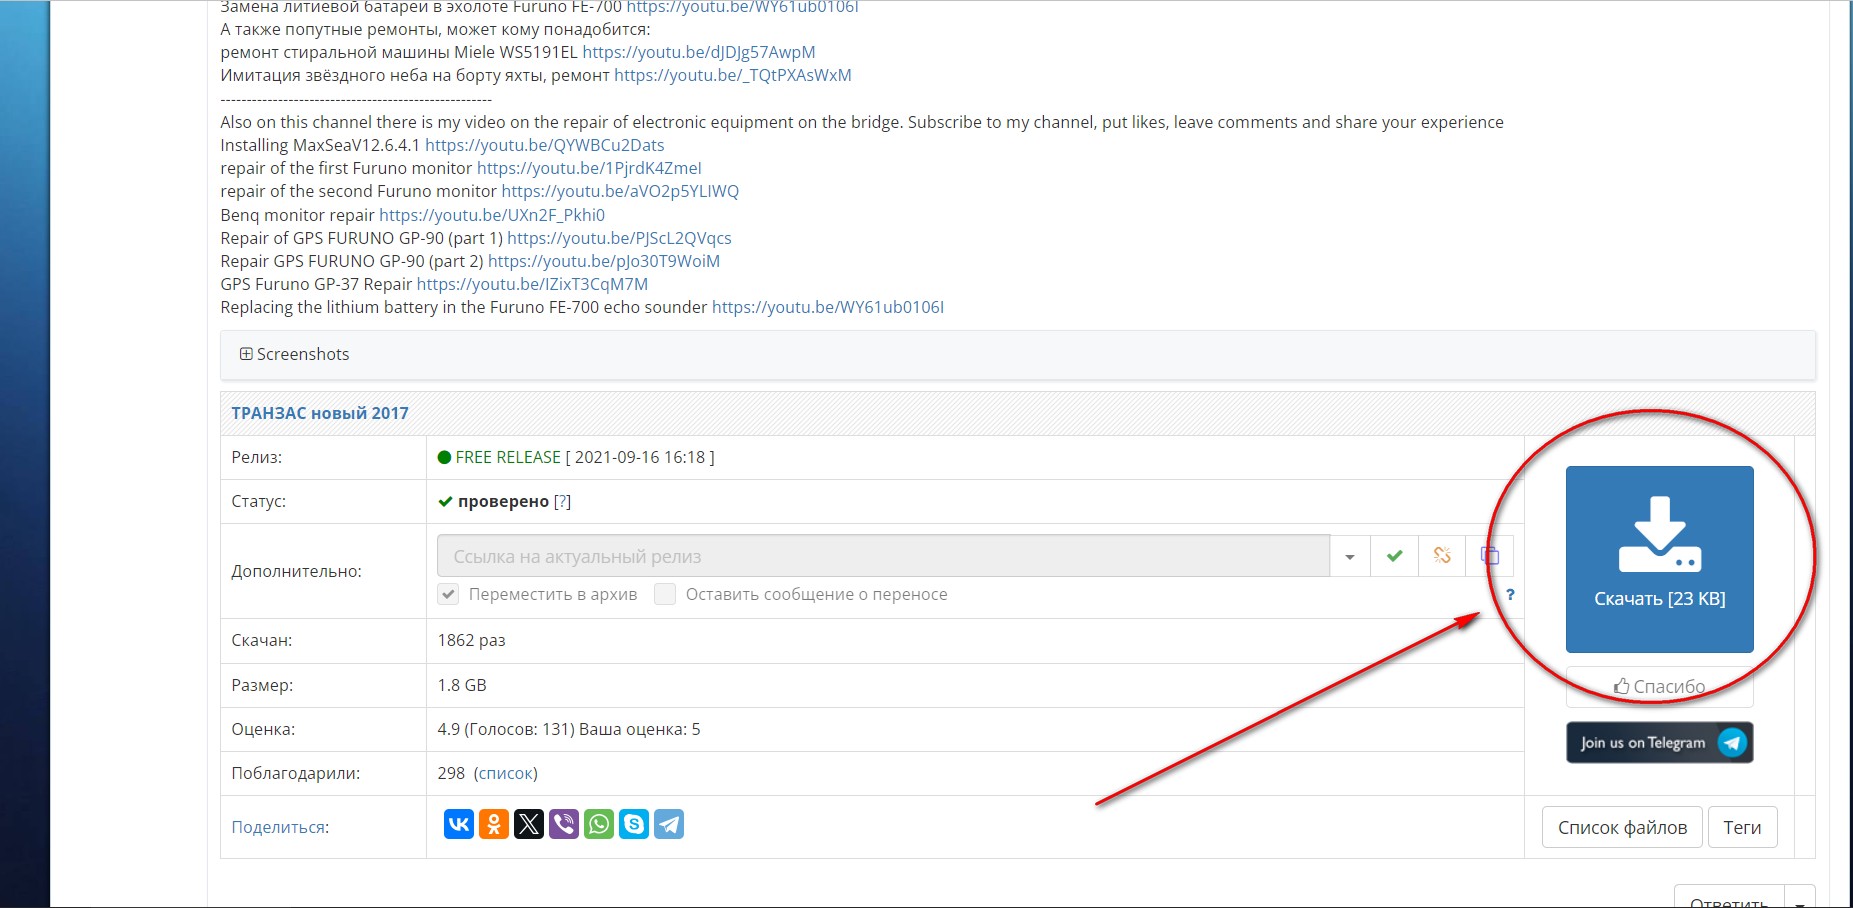Share via the VK icon
Screen dimensions: 1853x908
click(458, 824)
